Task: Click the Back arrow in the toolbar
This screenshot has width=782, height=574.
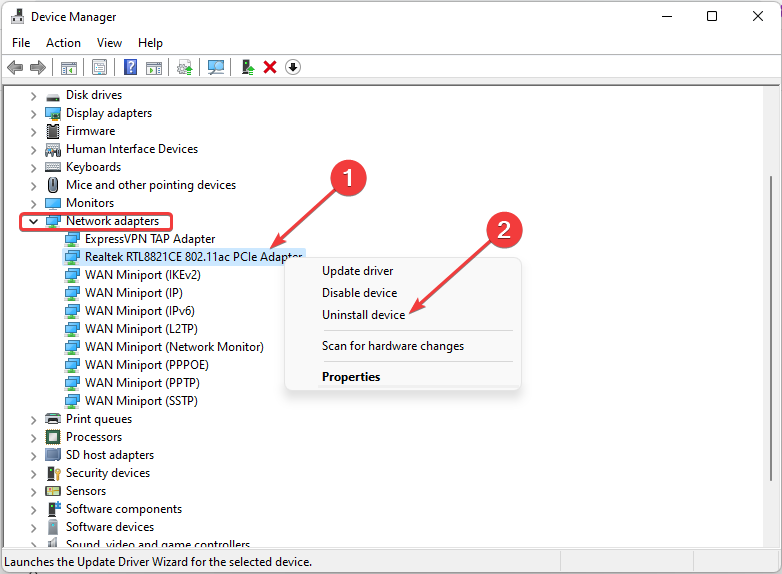Action: tap(15, 67)
